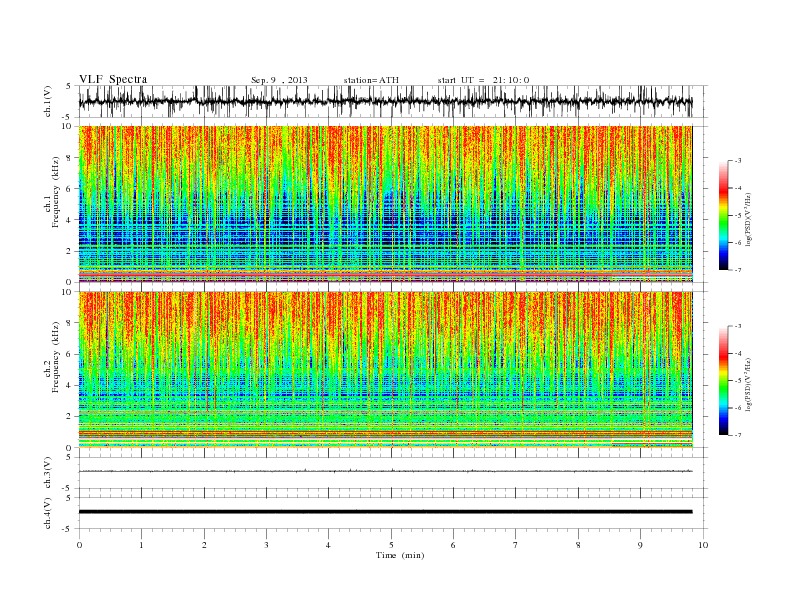This screenshot has width=792, height=612.
Task: Click the '-3' label on the upper colorbar
Action: tap(737, 161)
